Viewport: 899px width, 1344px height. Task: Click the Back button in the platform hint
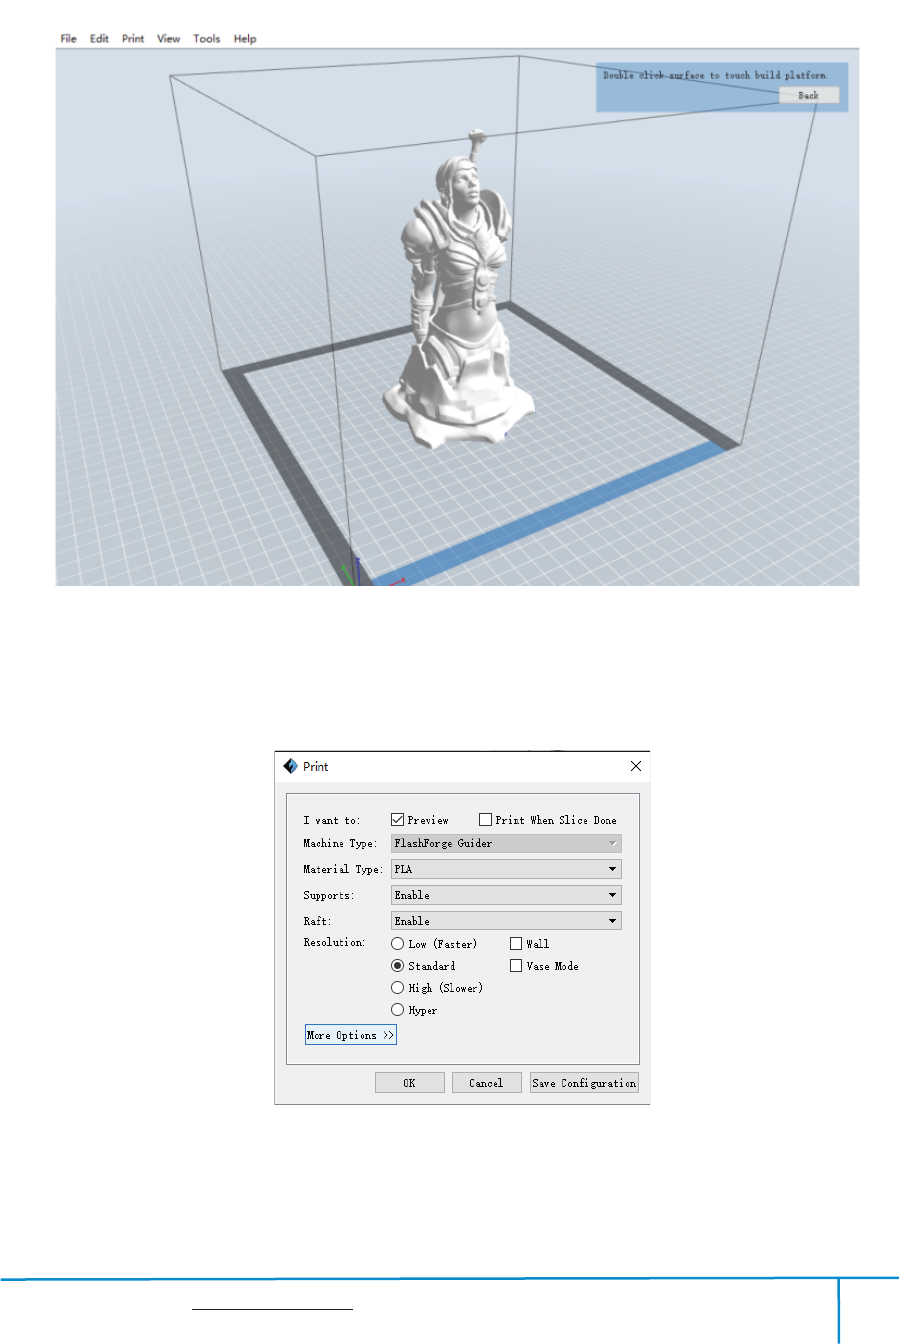coord(809,96)
